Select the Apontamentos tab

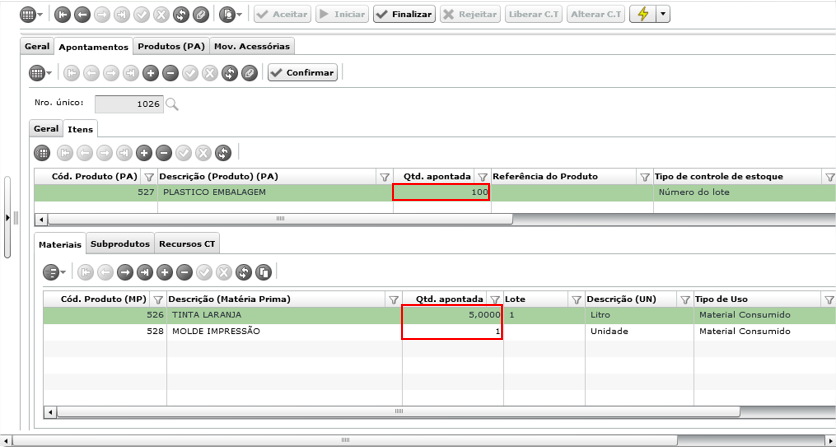pyautogui.click(x=93, y=47)
